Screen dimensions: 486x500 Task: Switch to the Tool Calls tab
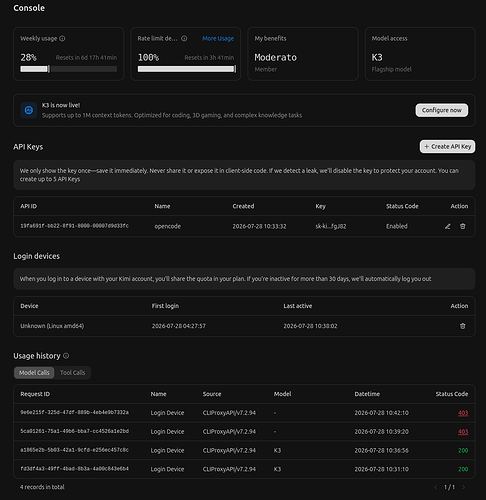[x=72, y=373]
